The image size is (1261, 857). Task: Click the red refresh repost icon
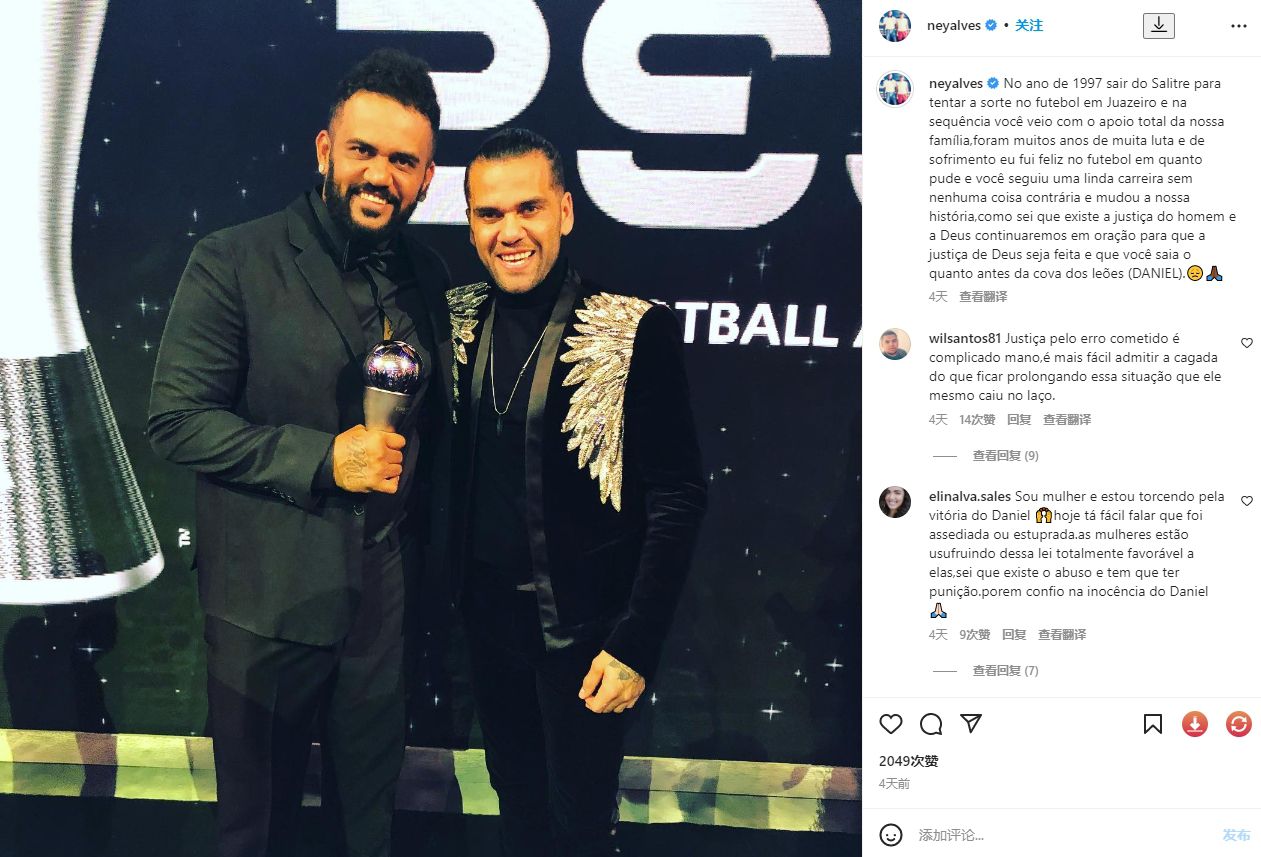pos(1239,724)
